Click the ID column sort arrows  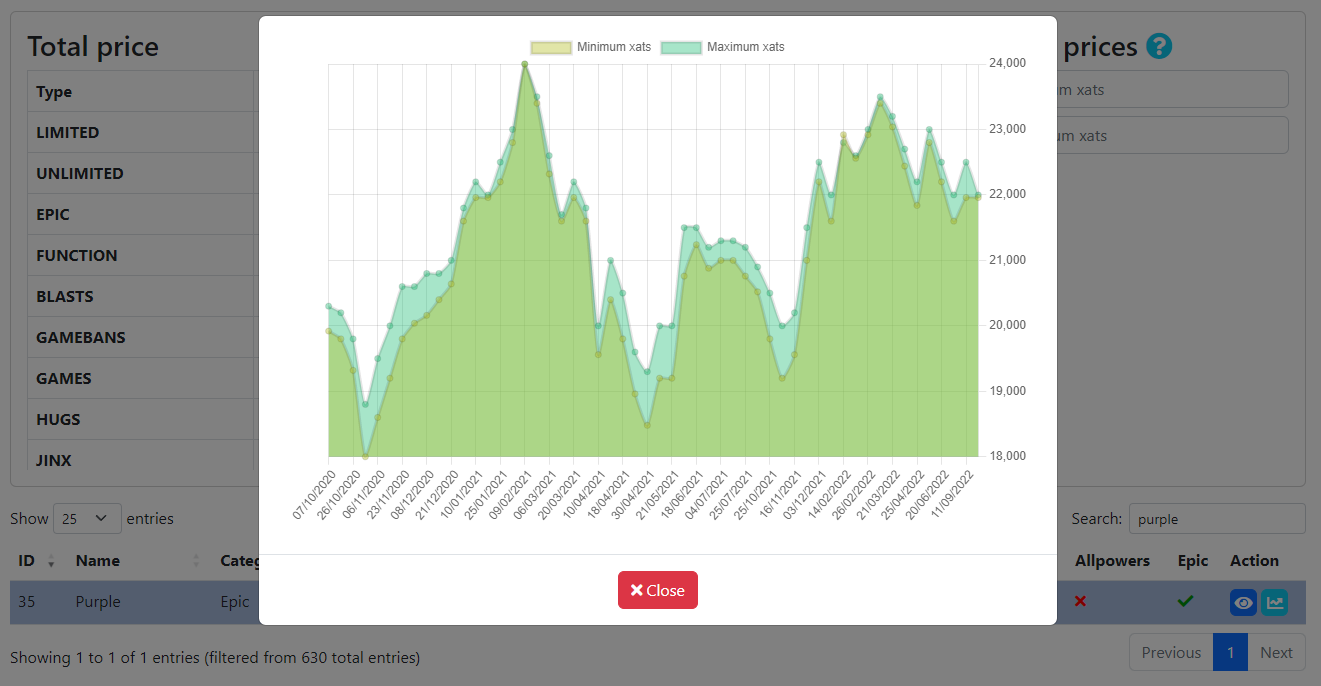pyautogui.click(x=50, y=561)
